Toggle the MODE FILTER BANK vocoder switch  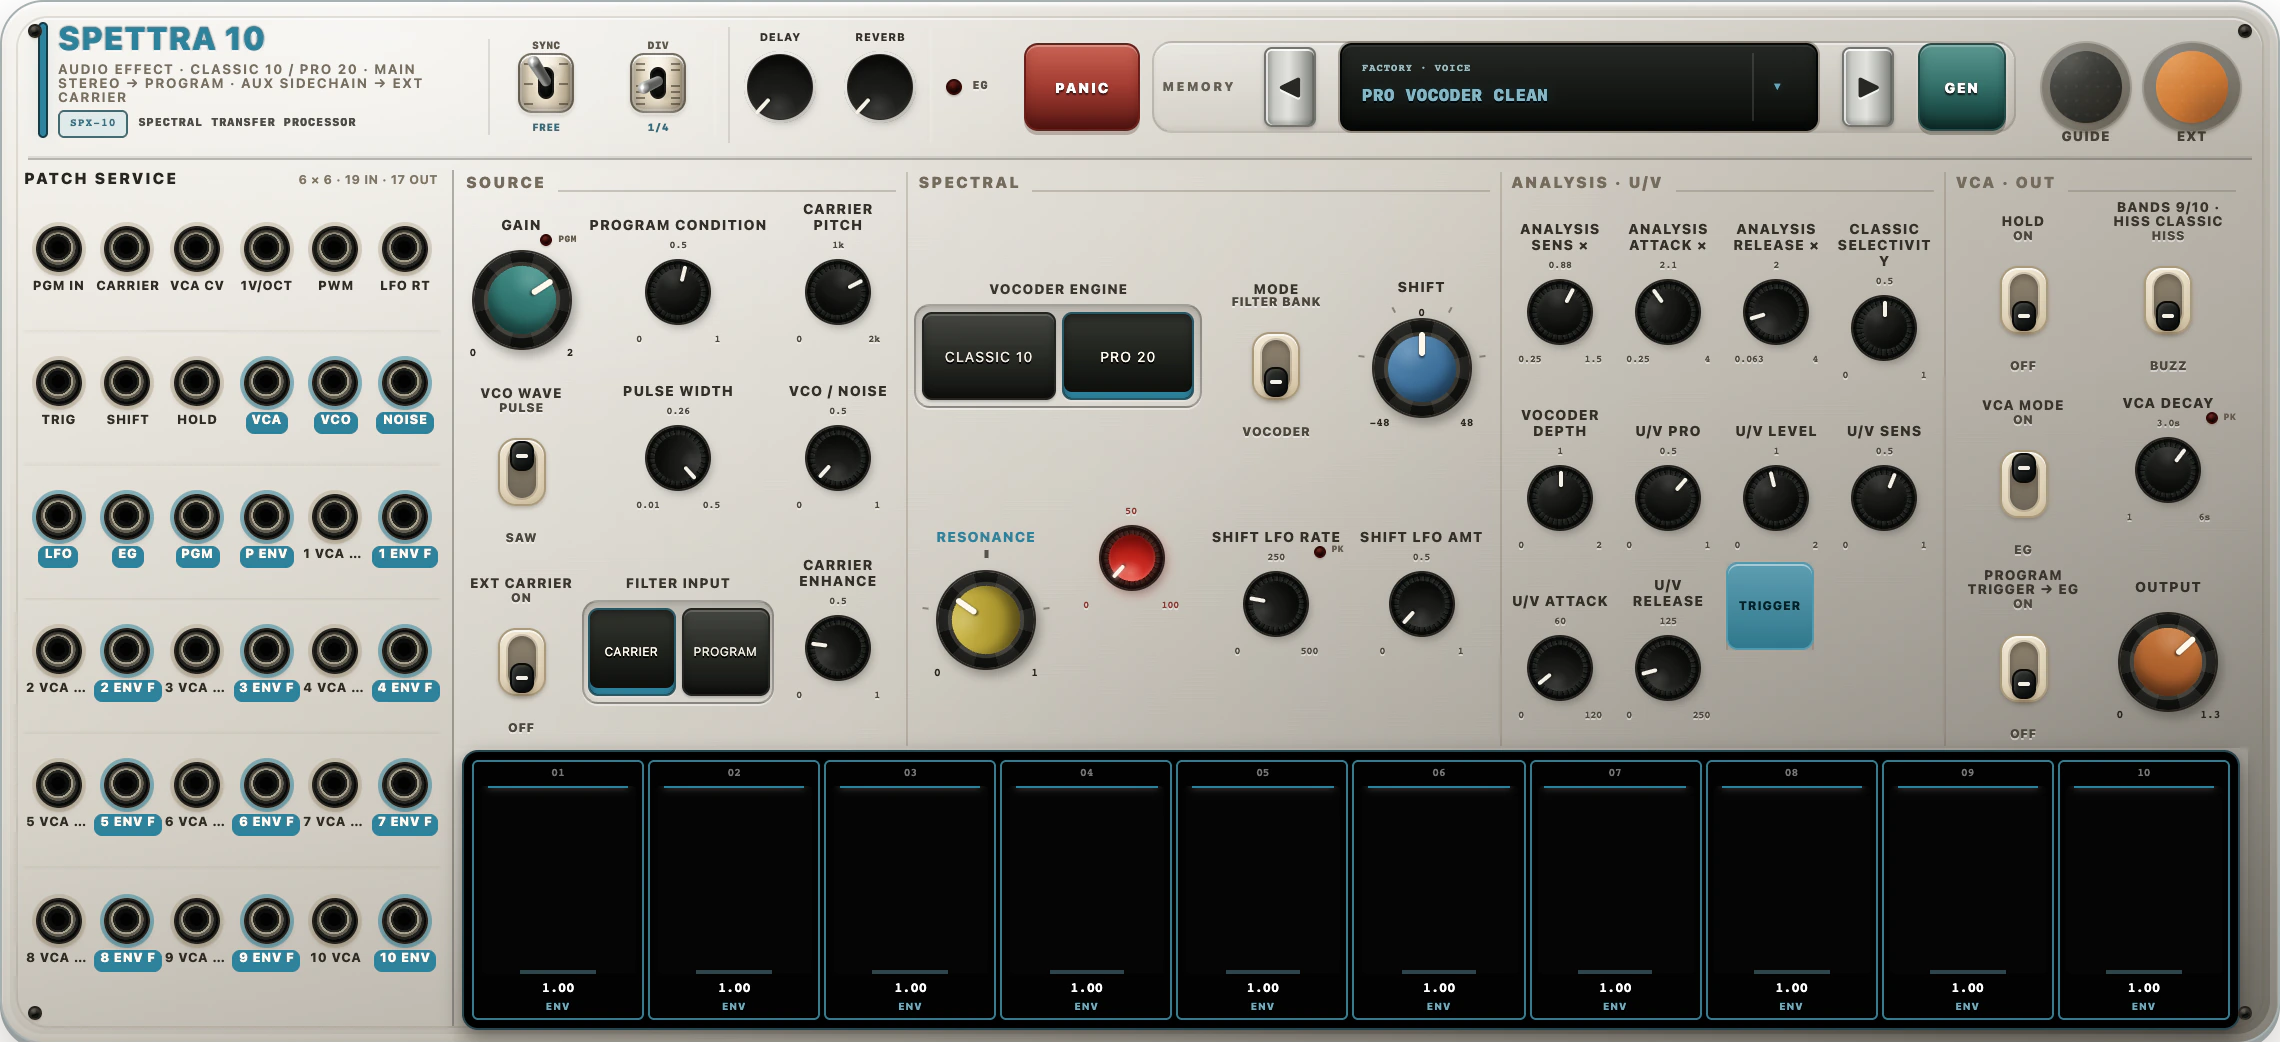pos(1276,366)
